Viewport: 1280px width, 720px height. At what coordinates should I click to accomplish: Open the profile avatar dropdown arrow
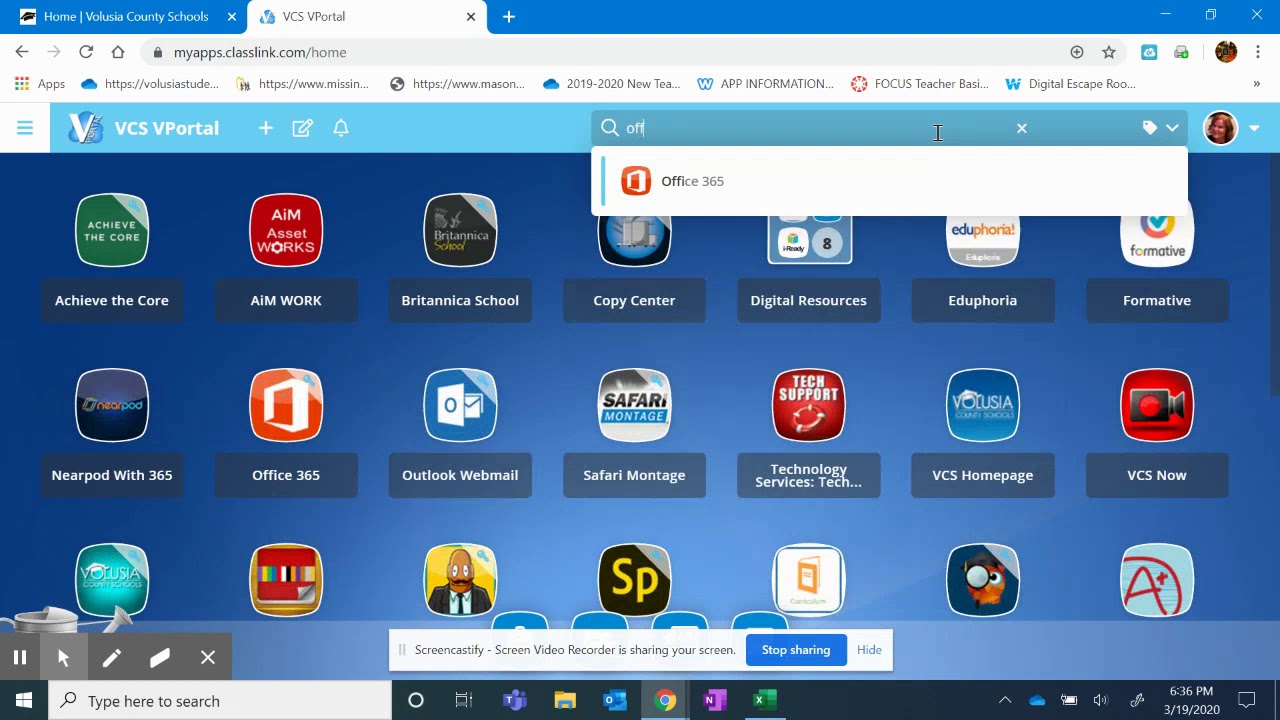pyautogui.click(x=1254, y=128)
